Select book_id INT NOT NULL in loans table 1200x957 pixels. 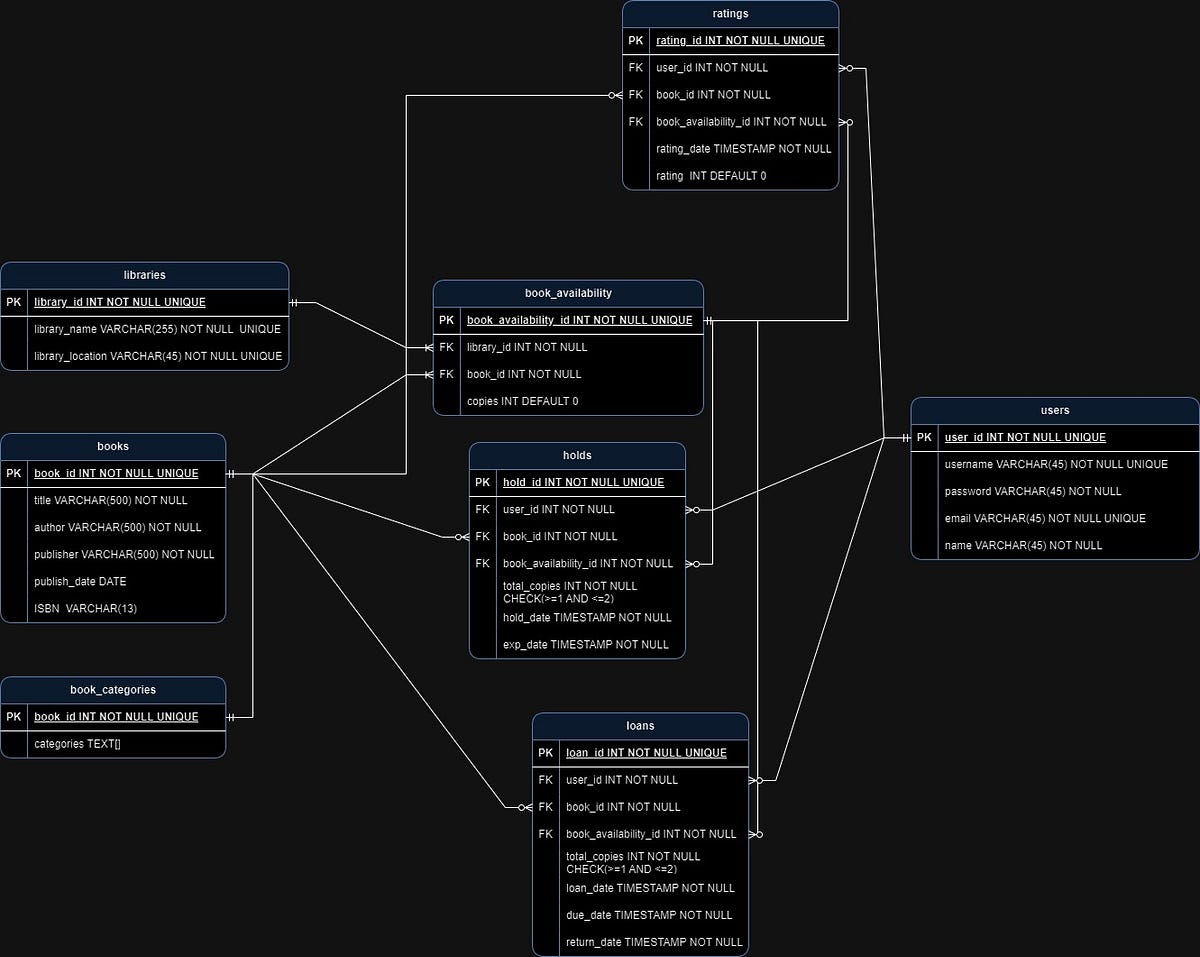(x=640, y=807)
